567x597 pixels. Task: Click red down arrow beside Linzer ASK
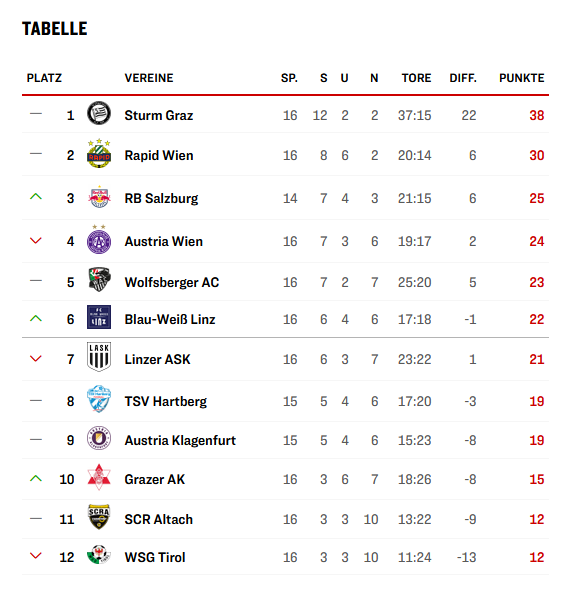[x=36, y=358]
